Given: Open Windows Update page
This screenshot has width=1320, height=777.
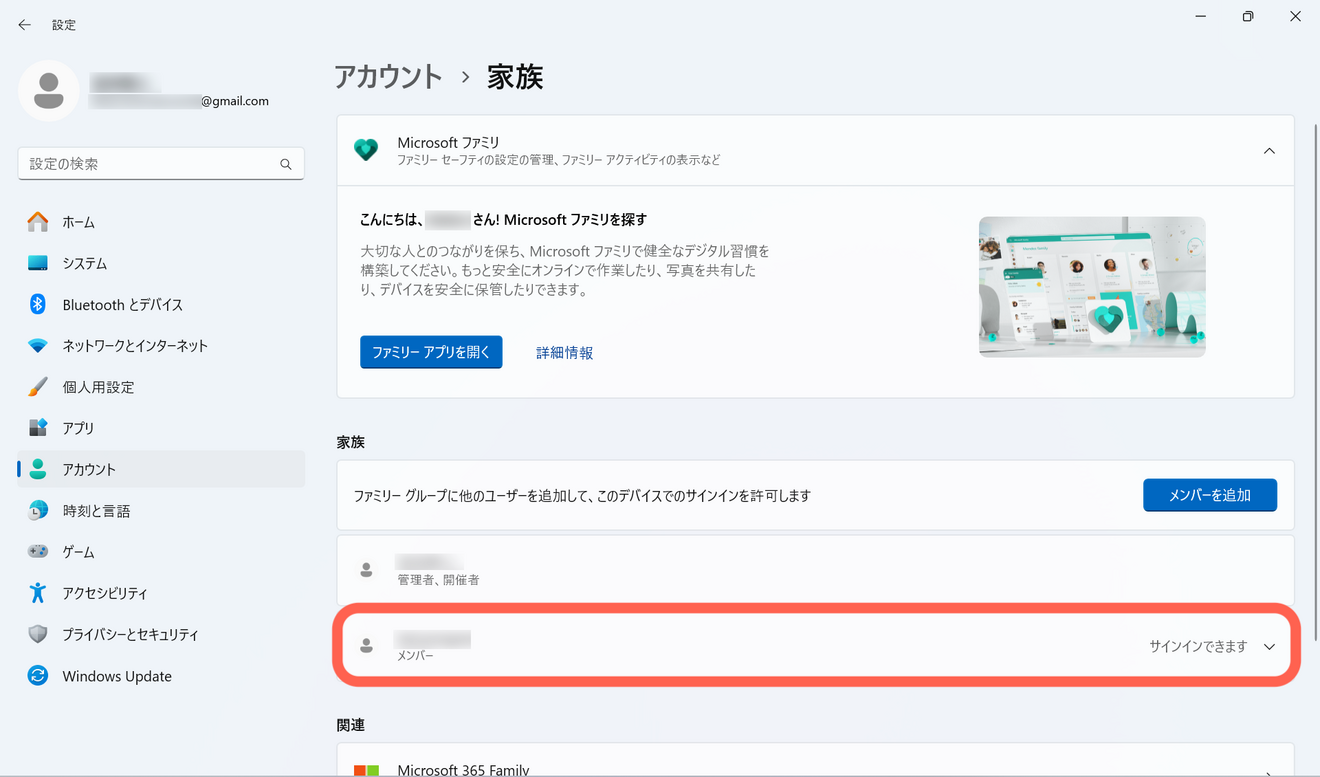Looking at the screenshot, I should pyautogui.click(x=161, y=676).
